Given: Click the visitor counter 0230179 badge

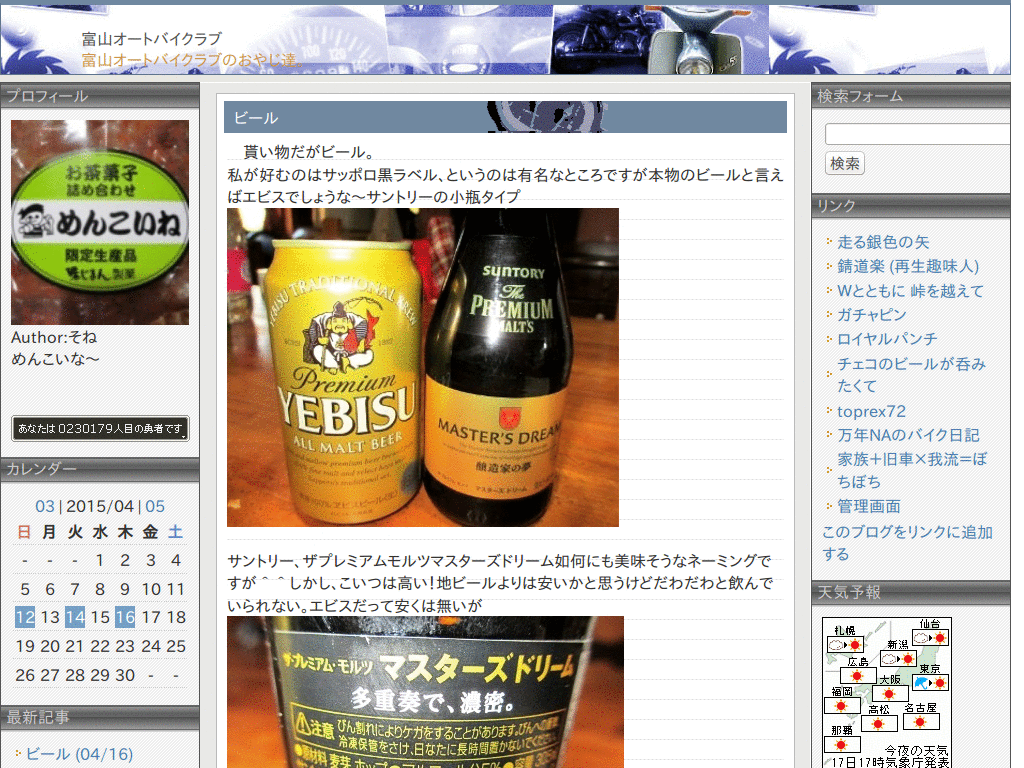Looking at the screenshot, I should point(101,428).
